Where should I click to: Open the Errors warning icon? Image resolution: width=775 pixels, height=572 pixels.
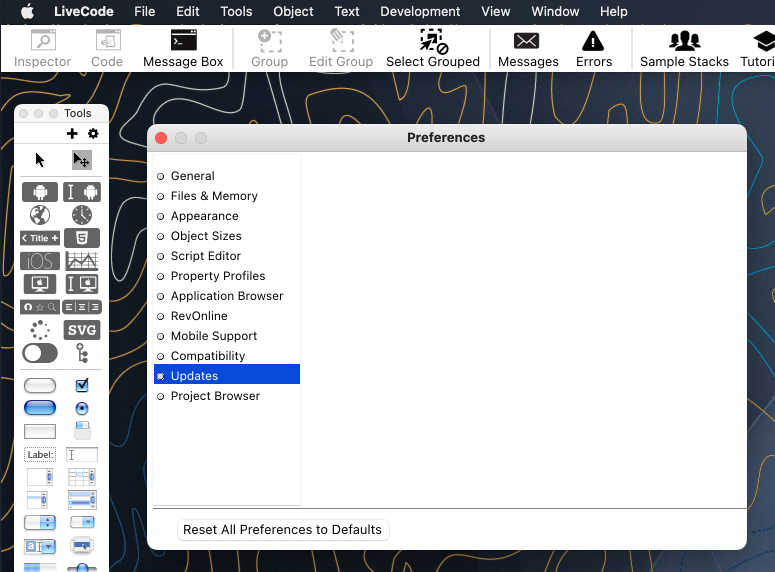594,48
